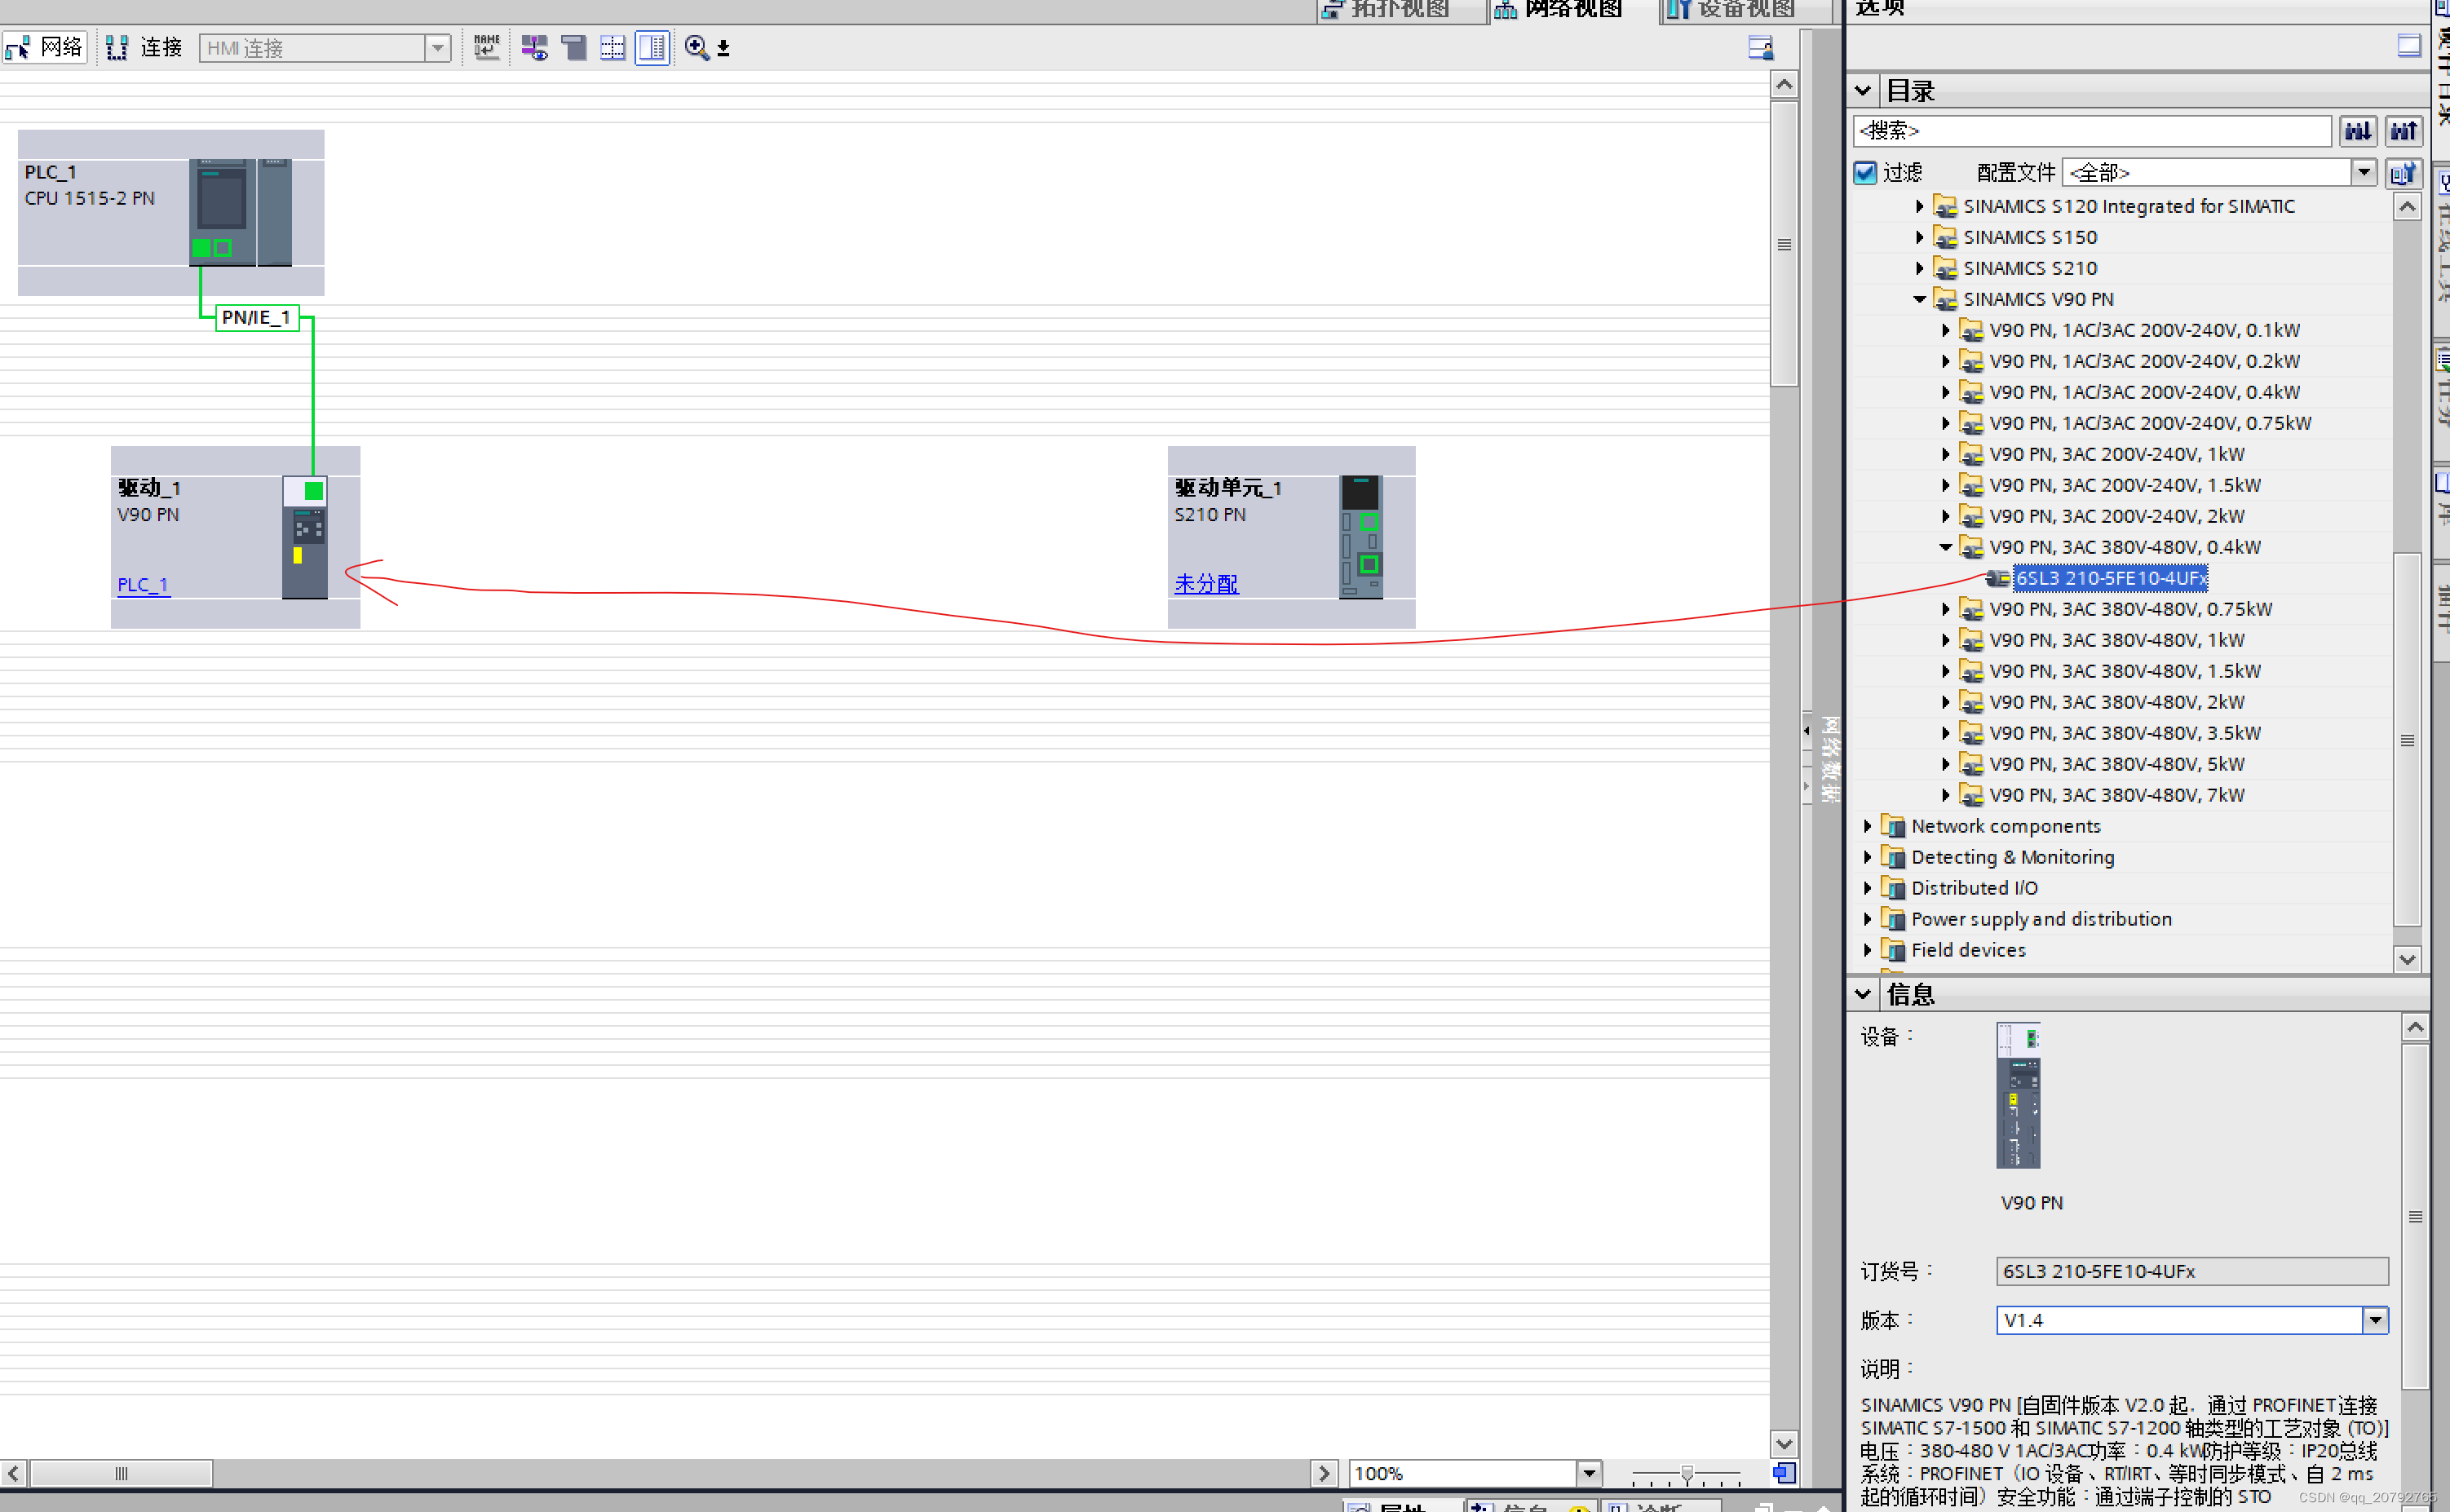
Task: Select V90 PN, 1AC/3AC 200V-240V, 0.4kW
Action: pos(2144,392)
